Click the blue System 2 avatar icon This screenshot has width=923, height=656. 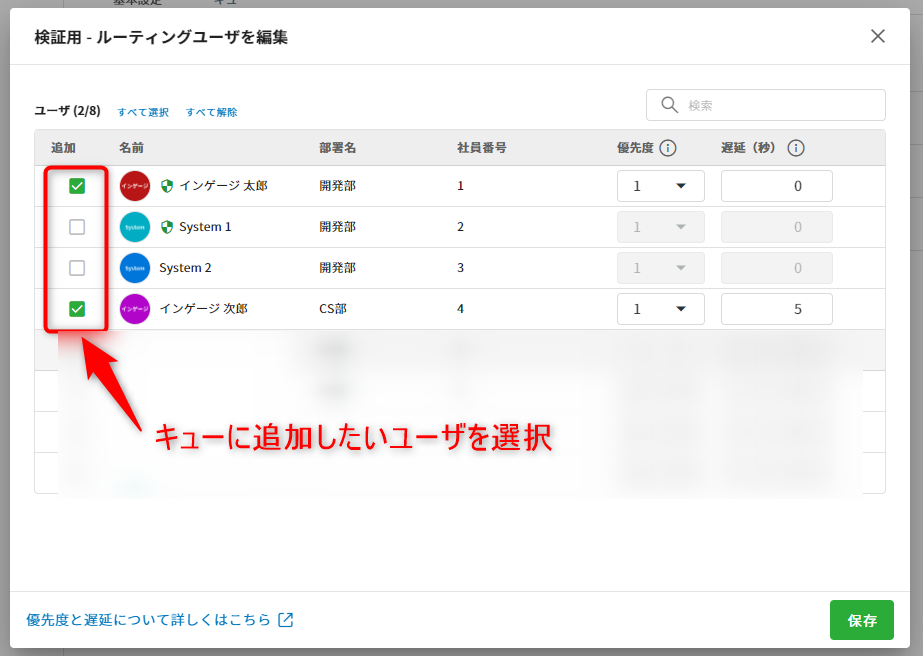pos(134,268)
